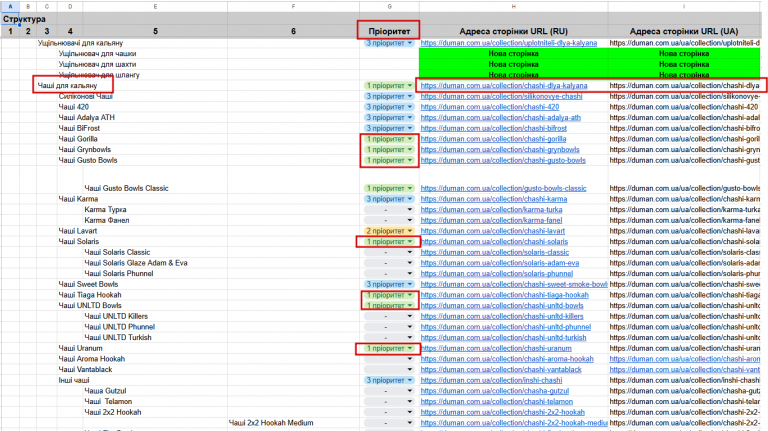Image resolution: width=768 pixels, height=431 pixels.
Task: Open the chashi-adalya-ath RU link
Action: (x=501, y=118)
